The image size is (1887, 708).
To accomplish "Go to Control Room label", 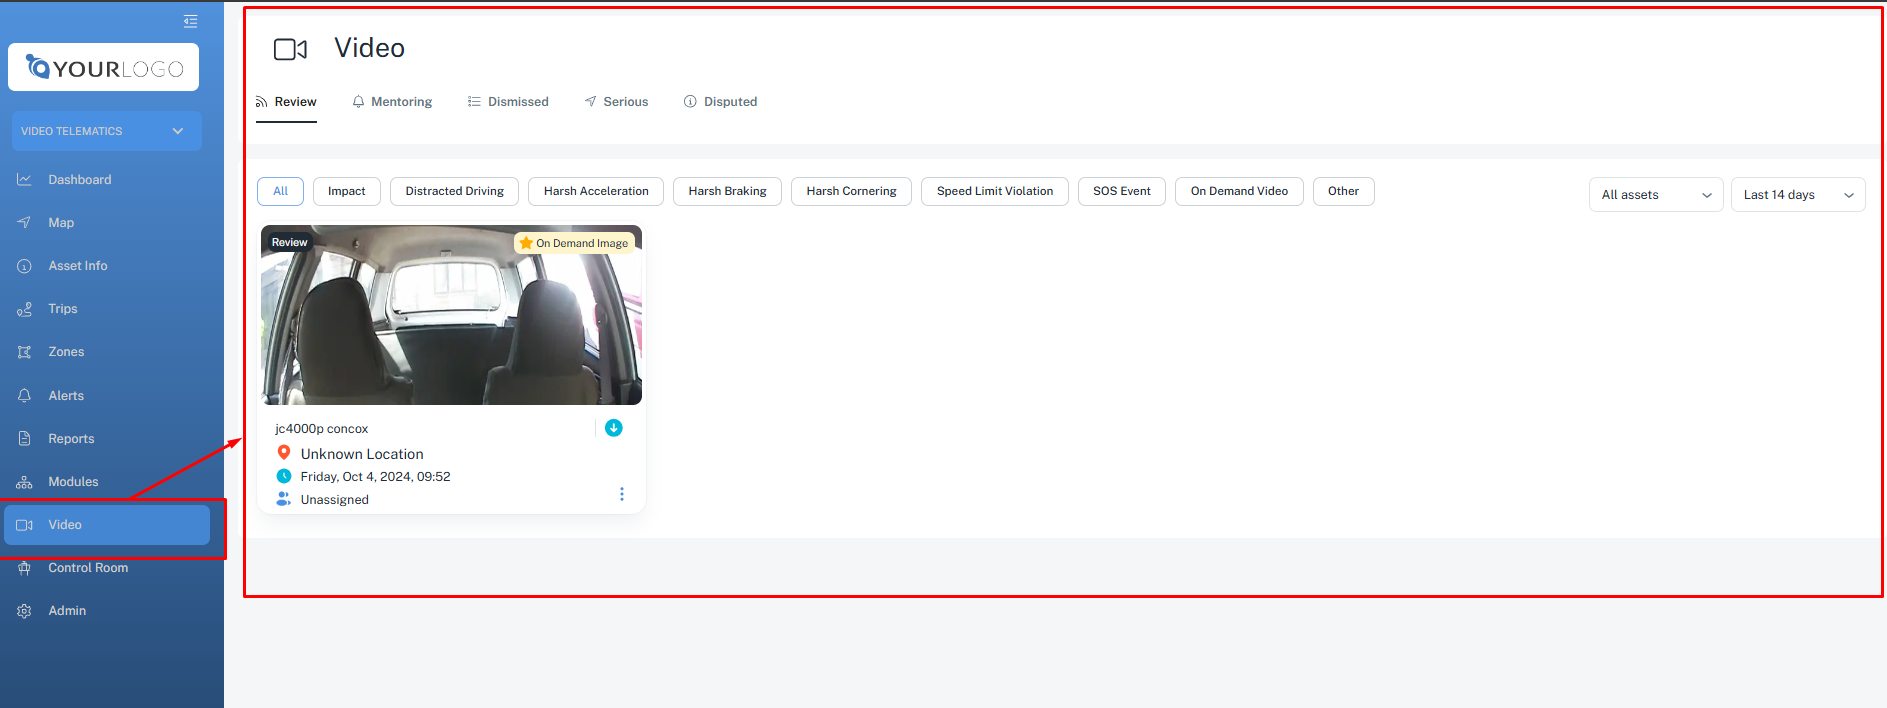I will pos(88,568).
